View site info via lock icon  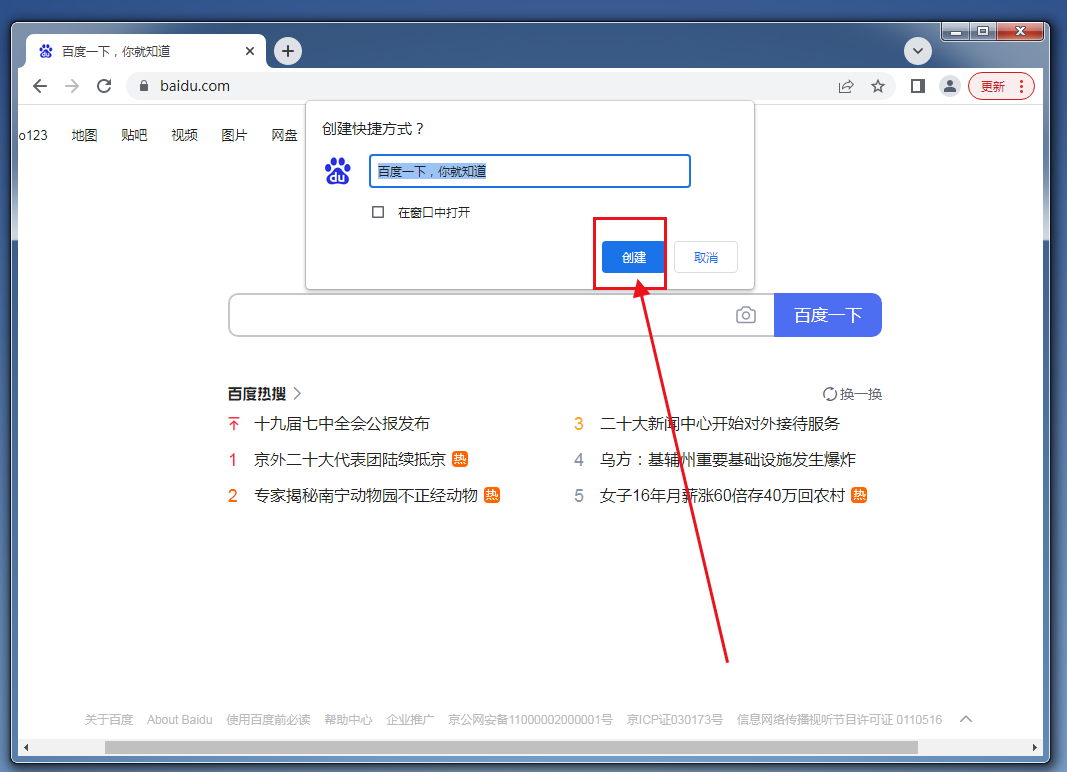144,86
